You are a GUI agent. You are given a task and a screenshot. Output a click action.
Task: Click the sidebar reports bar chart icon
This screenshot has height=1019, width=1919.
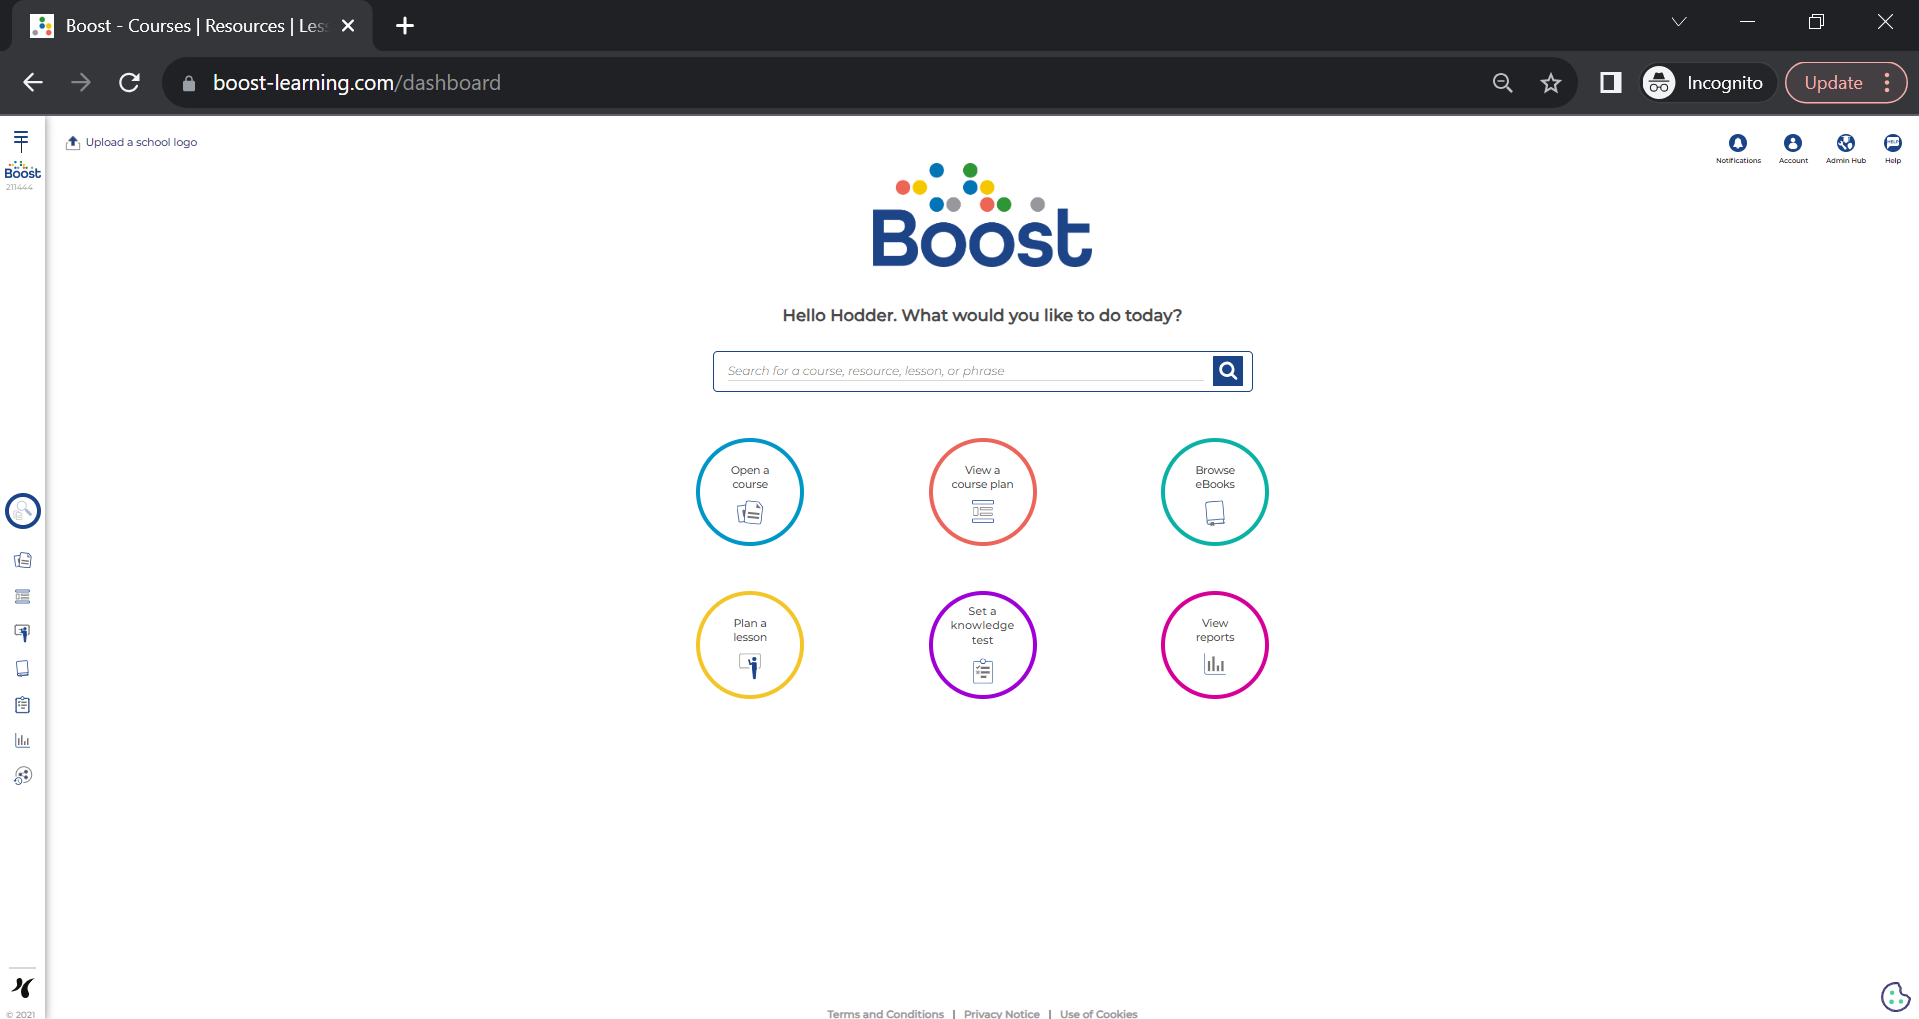(x=22, y=741)
